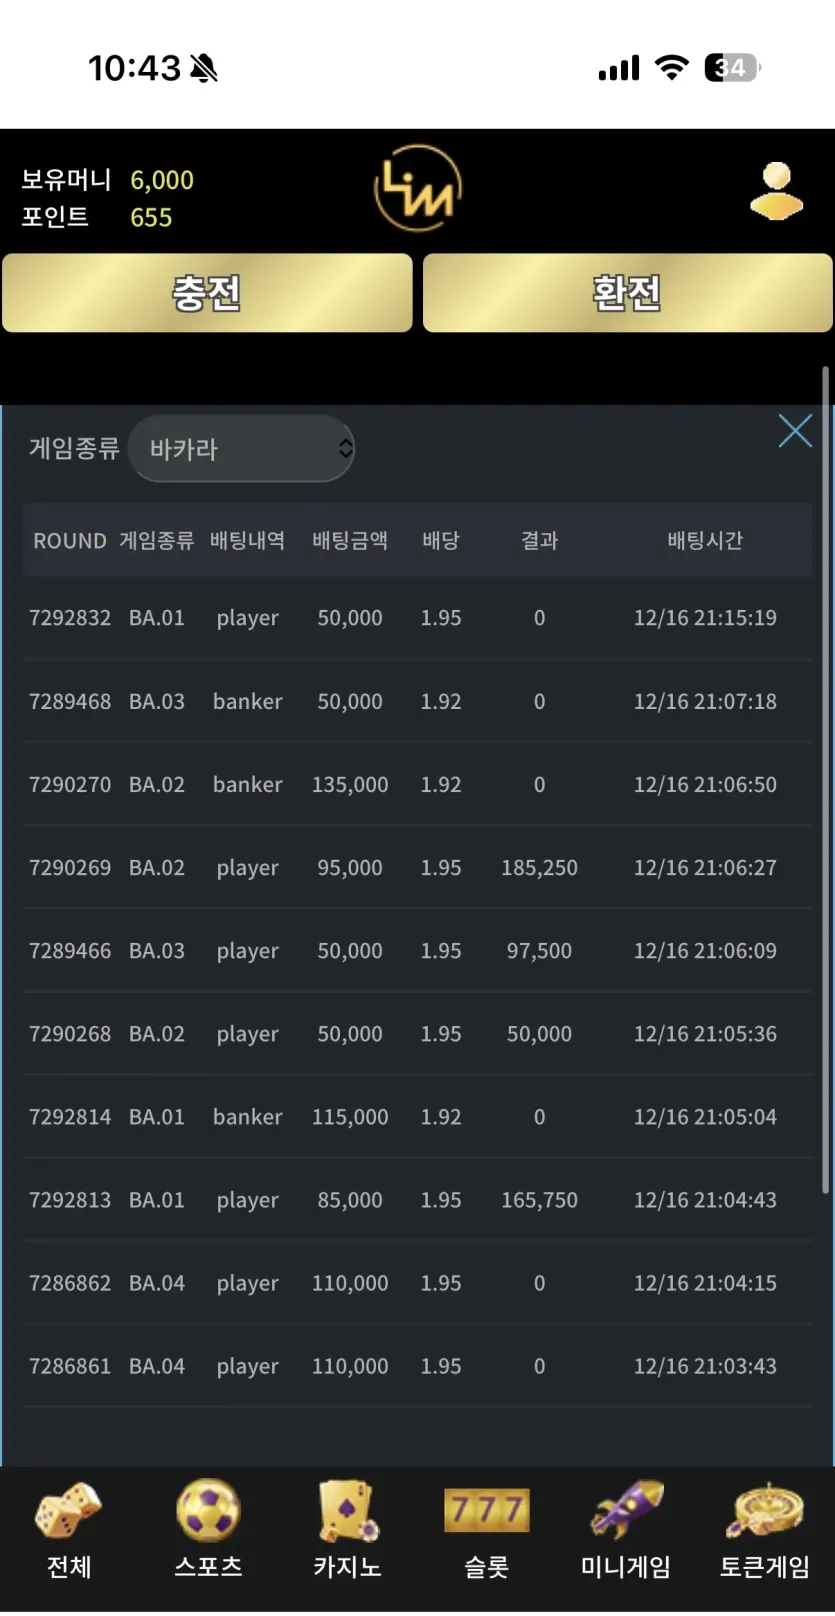Tap the 보유머니 balance 6,000
This screenshot has height=1616, width=835.
coord(162,180)
